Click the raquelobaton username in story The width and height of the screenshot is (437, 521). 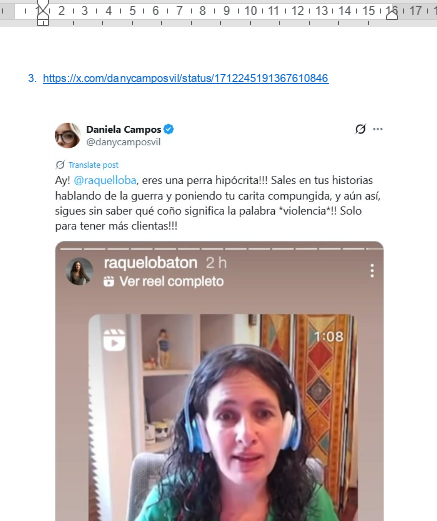[151, 263]
